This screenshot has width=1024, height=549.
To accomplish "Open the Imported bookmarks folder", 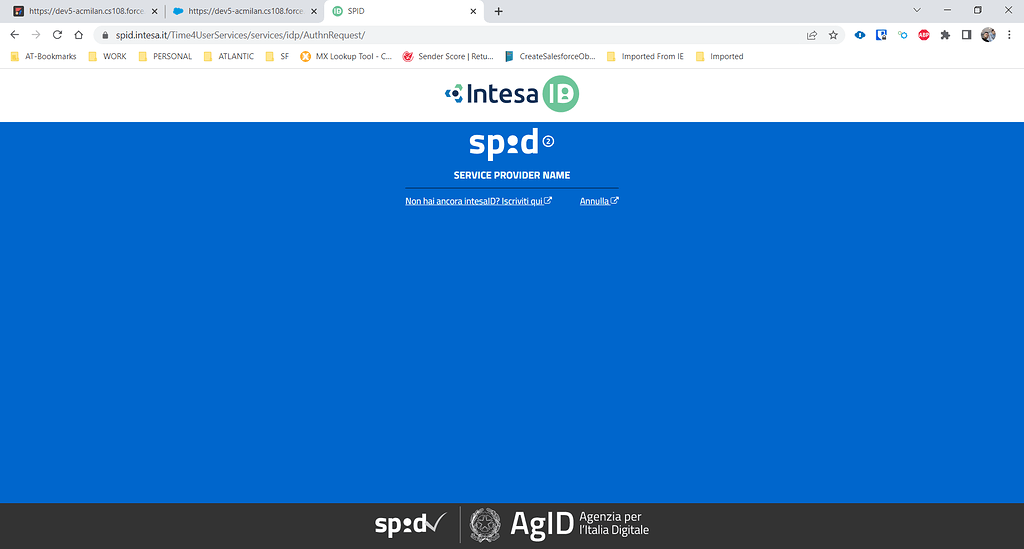I will pos(720,57).
